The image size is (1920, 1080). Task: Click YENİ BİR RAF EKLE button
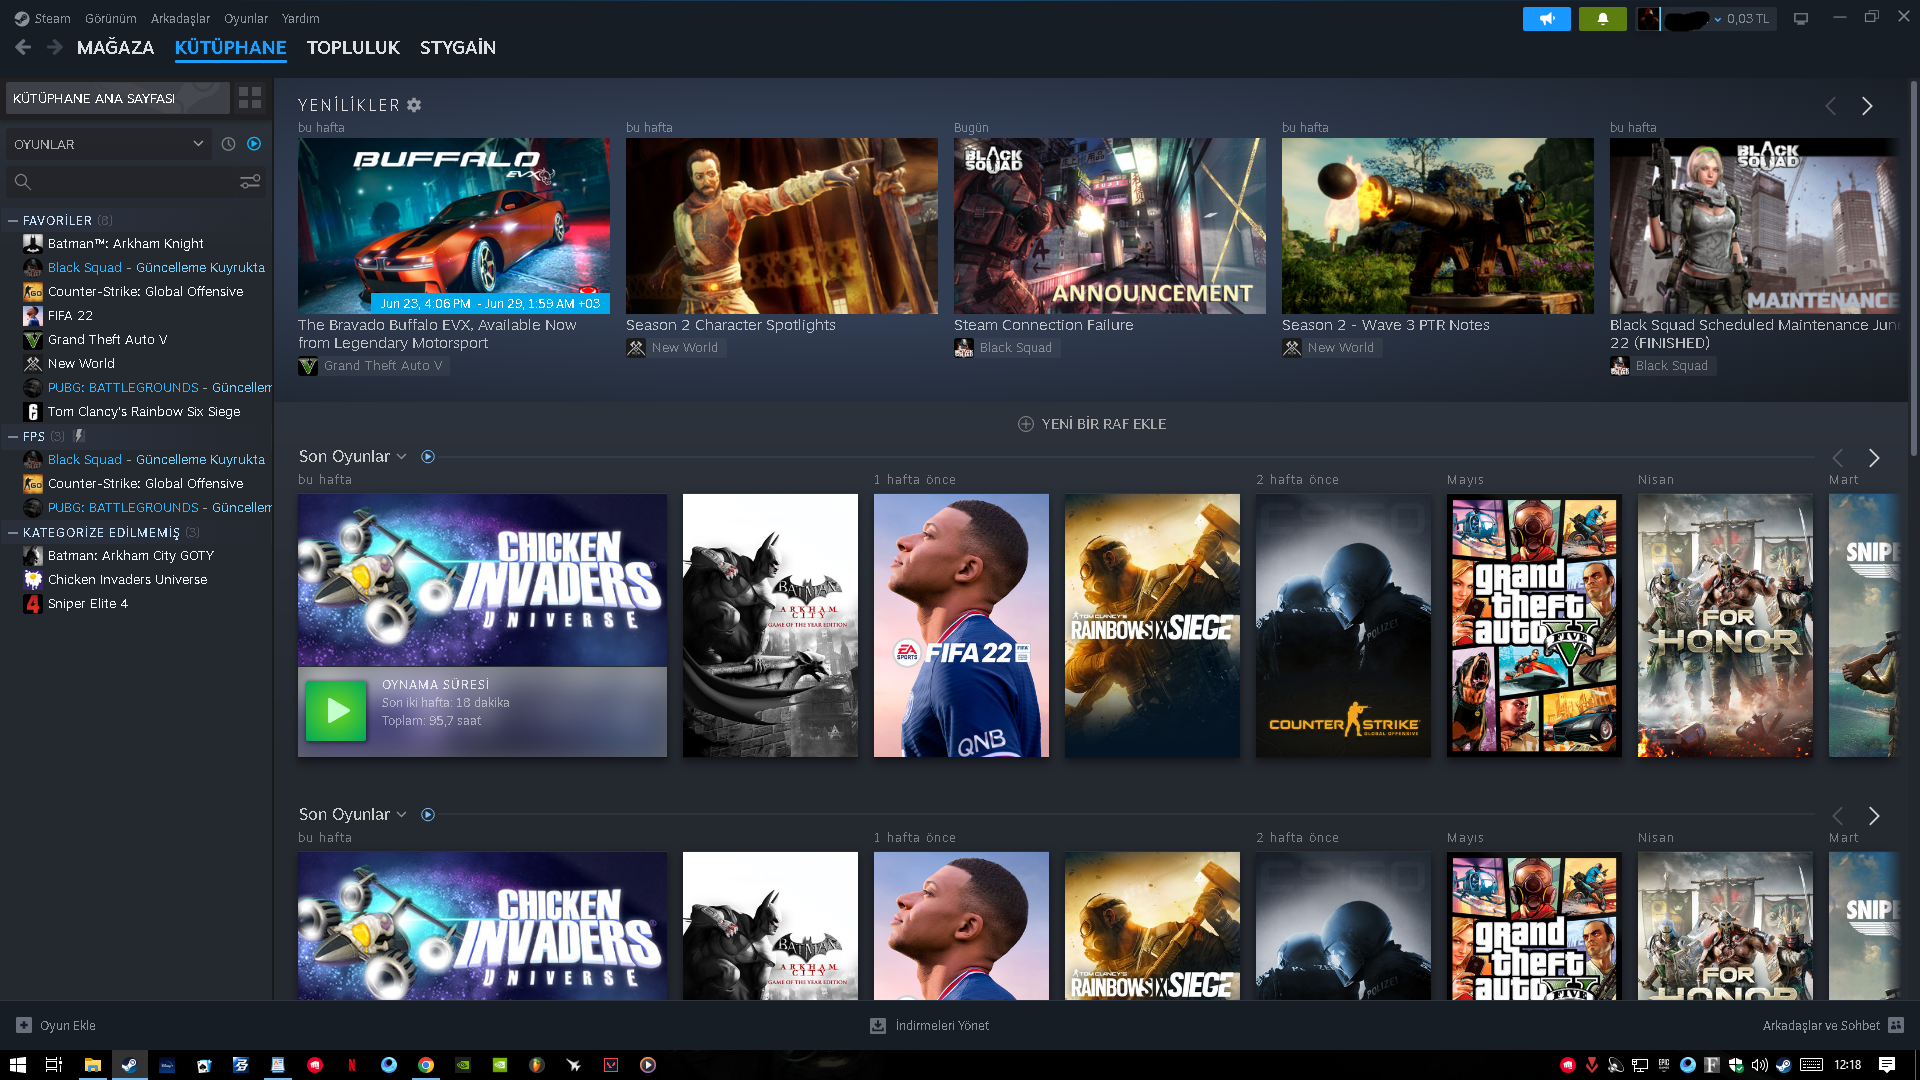[1092, 424]
